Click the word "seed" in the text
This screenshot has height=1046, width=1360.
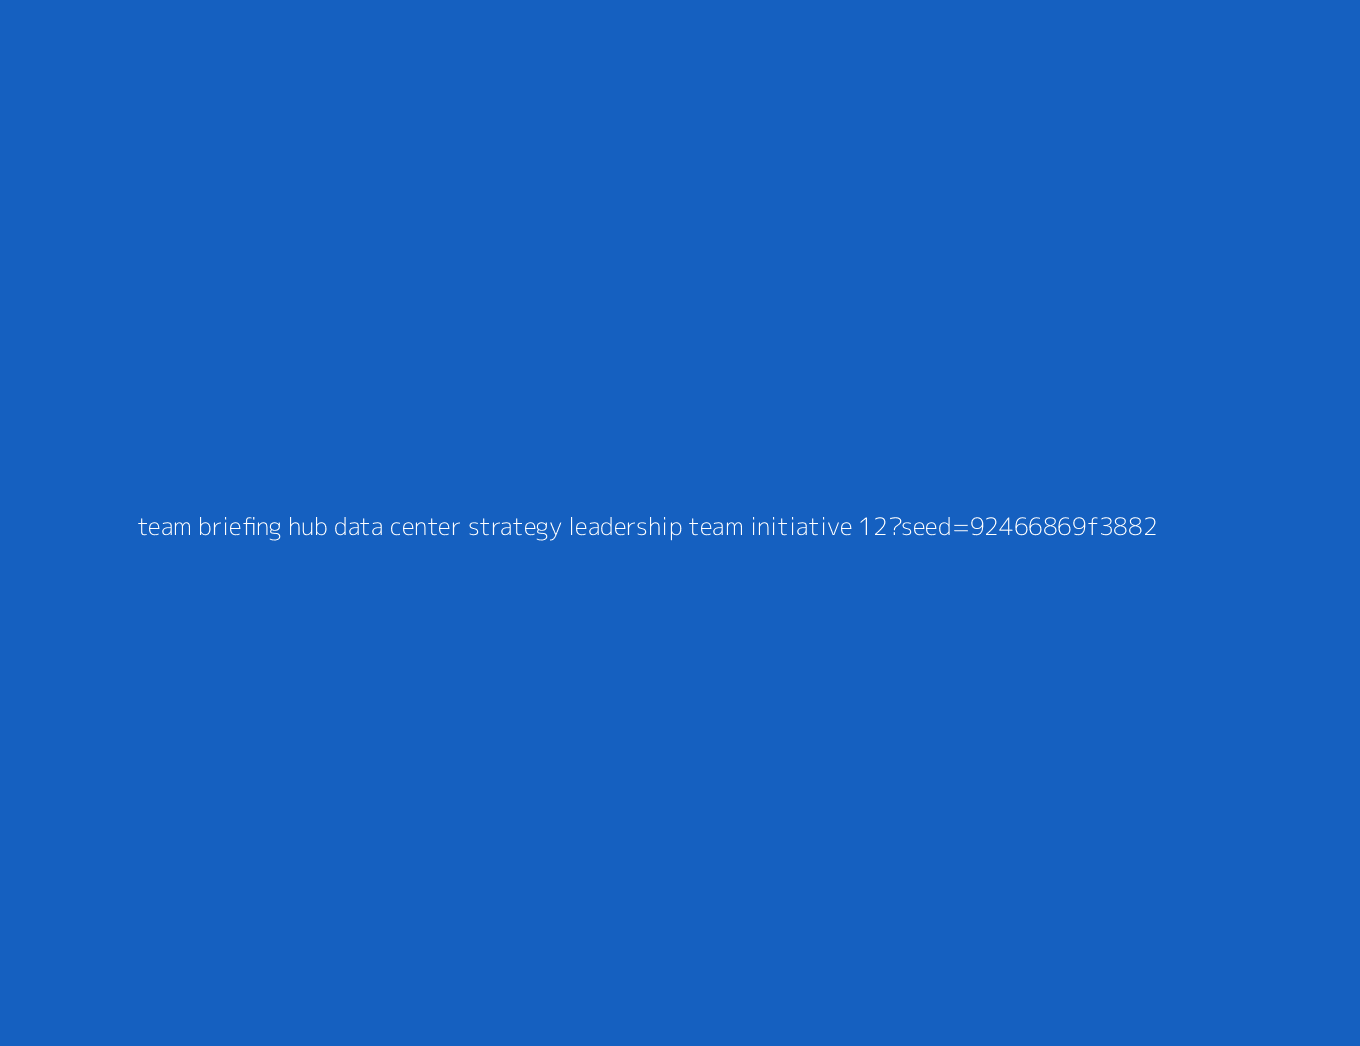tap(926, 527)
